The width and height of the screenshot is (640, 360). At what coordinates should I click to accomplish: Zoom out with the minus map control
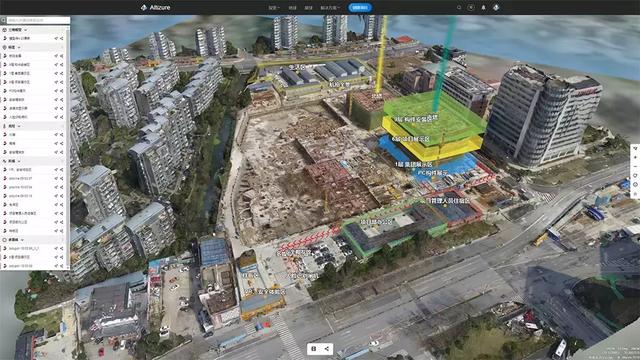click(635, 167)
